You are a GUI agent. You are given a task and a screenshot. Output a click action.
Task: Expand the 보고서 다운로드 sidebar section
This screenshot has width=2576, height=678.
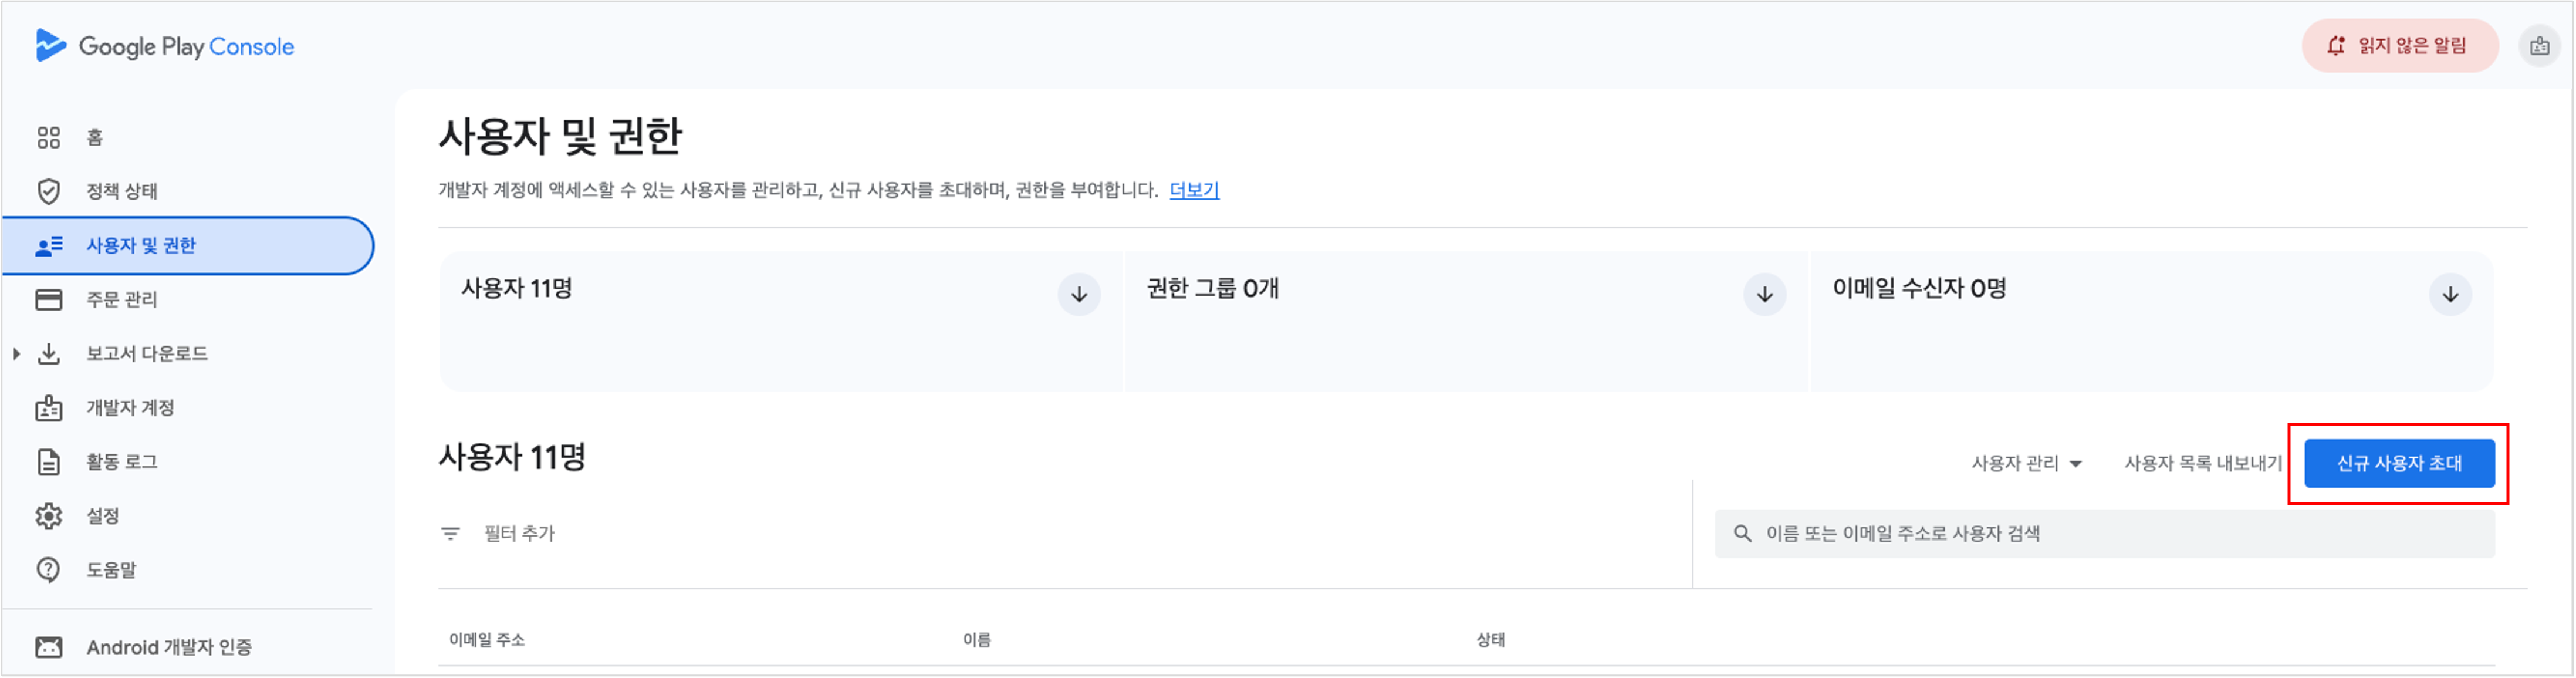15,353
